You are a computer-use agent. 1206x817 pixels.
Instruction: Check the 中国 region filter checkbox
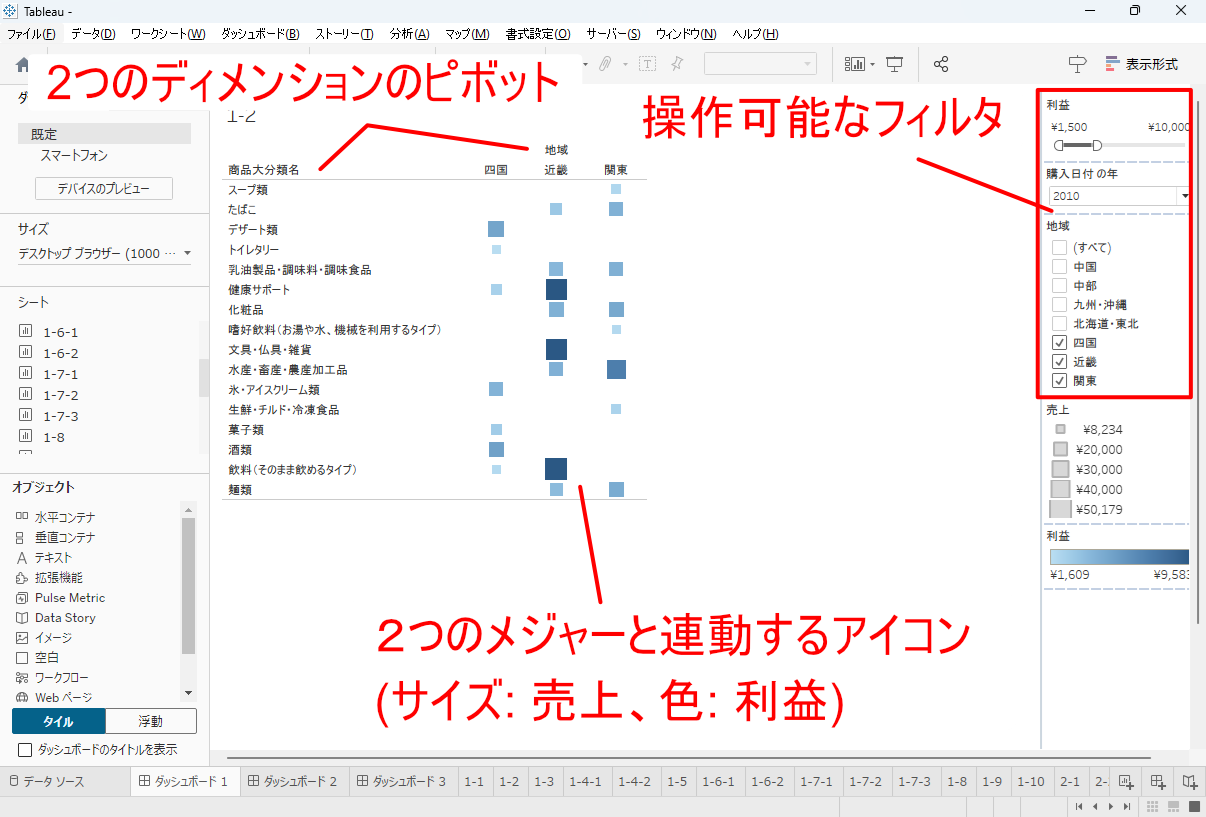(1059, 266)
